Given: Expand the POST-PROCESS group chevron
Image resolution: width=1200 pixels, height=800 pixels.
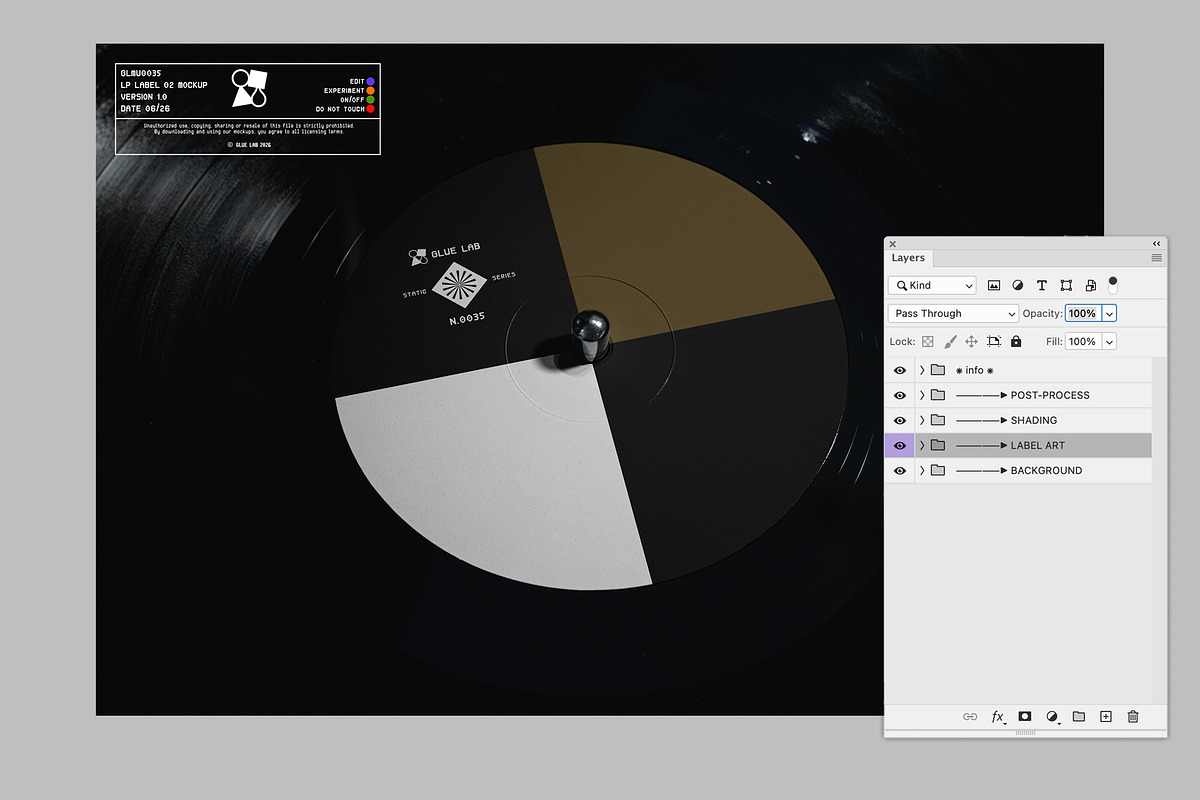Looking at the screenshot, I should pyautogui.click(x=922, y=395).
